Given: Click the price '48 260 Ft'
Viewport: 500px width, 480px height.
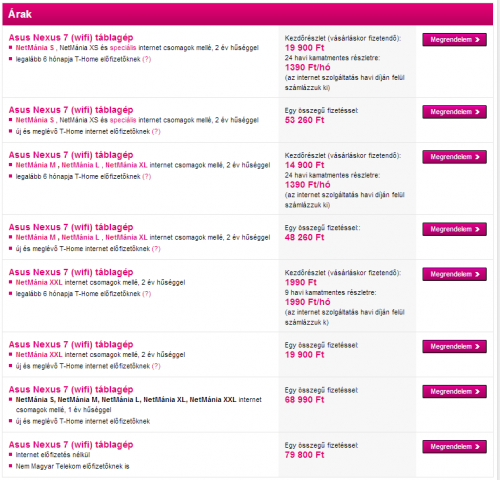Looking at the screenshot, I should (x=304, y=238).
